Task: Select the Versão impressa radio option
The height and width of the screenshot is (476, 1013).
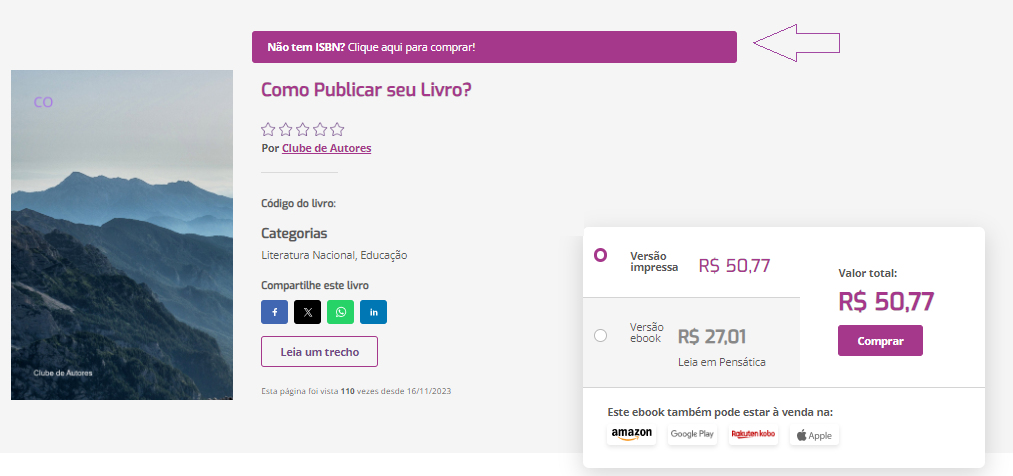Action: tap(600, 255)
